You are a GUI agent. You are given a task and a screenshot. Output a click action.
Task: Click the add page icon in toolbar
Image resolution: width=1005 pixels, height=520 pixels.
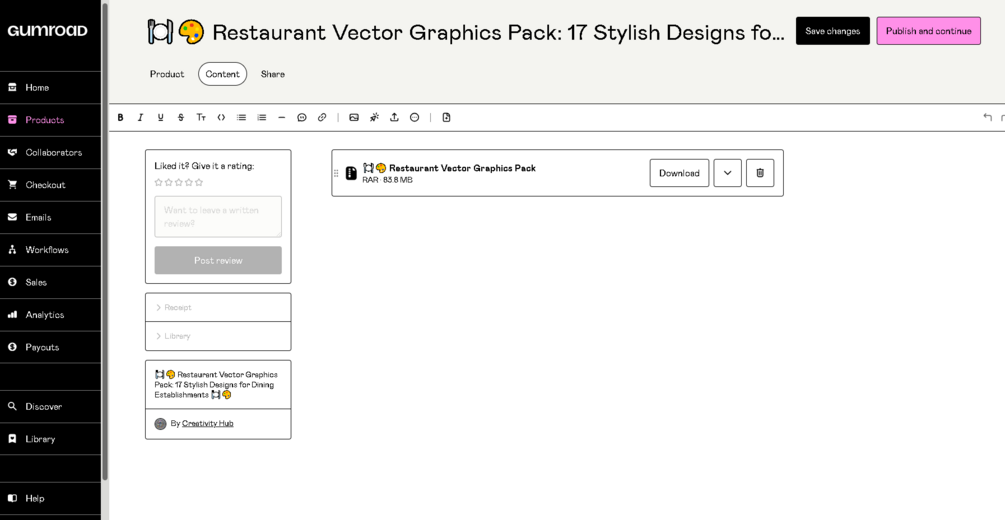(x=447, y=117)
